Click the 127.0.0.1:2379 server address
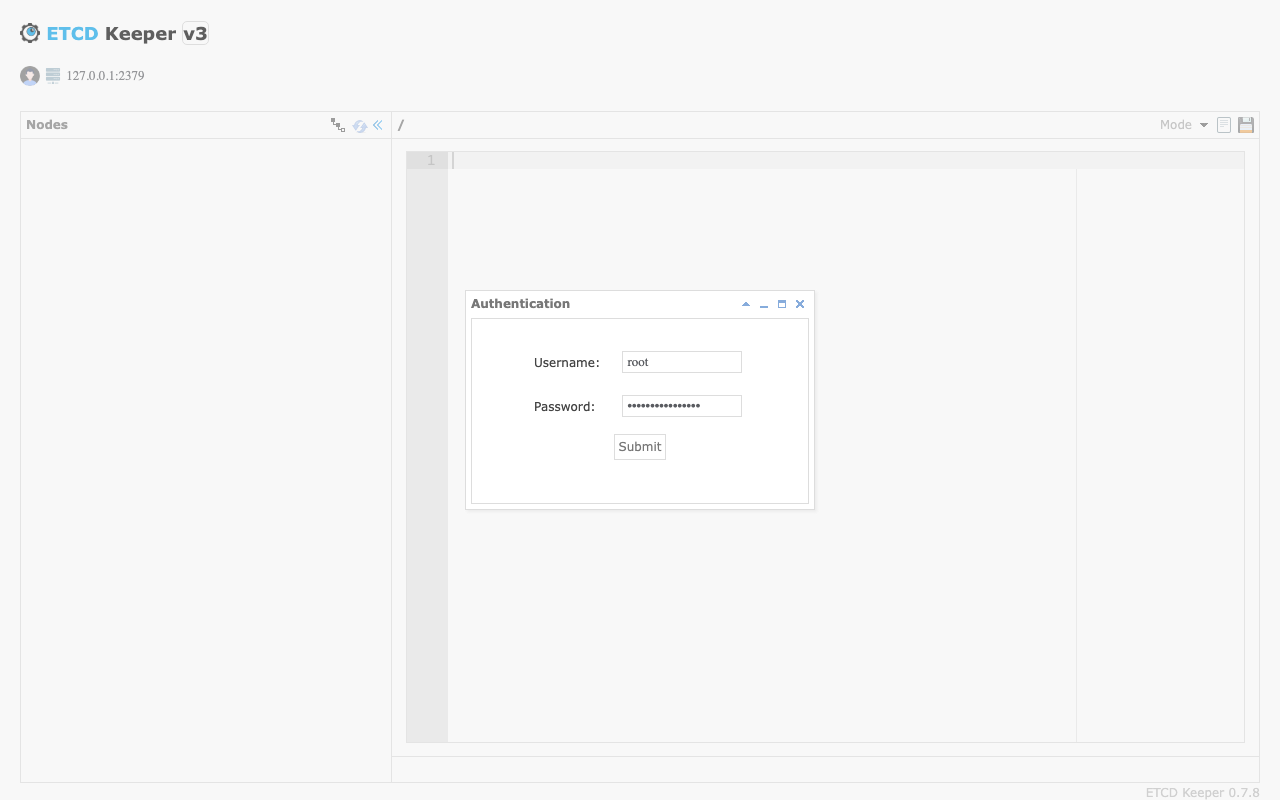Image resolution: width=1280 pixels, height=800 pixels. pyautogui.click(x=105, y=76)
